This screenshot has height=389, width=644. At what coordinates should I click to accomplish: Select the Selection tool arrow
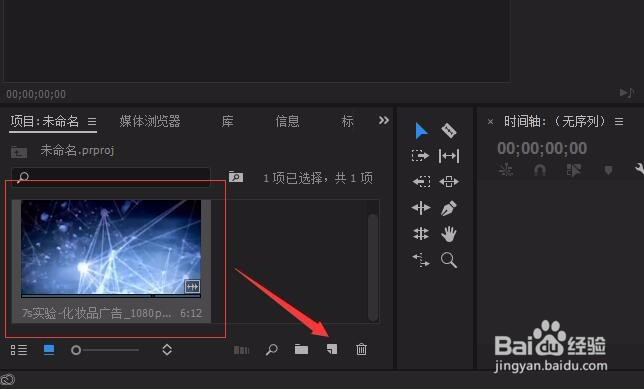[421, 131]
